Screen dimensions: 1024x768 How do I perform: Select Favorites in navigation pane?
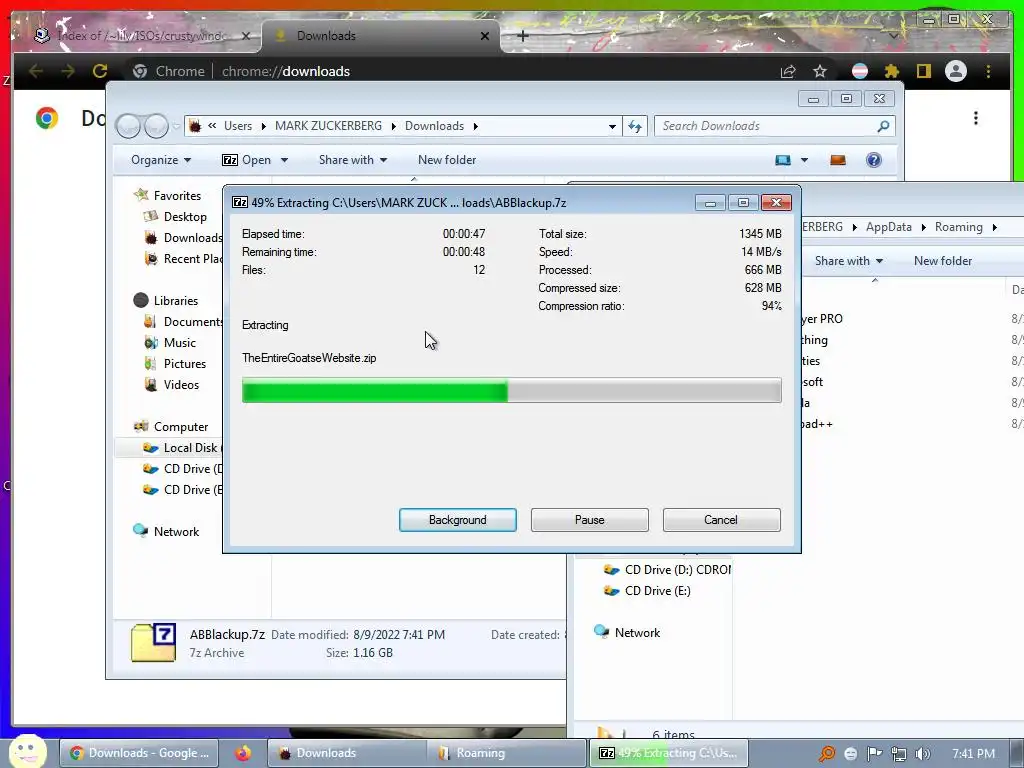click(177, 195)
